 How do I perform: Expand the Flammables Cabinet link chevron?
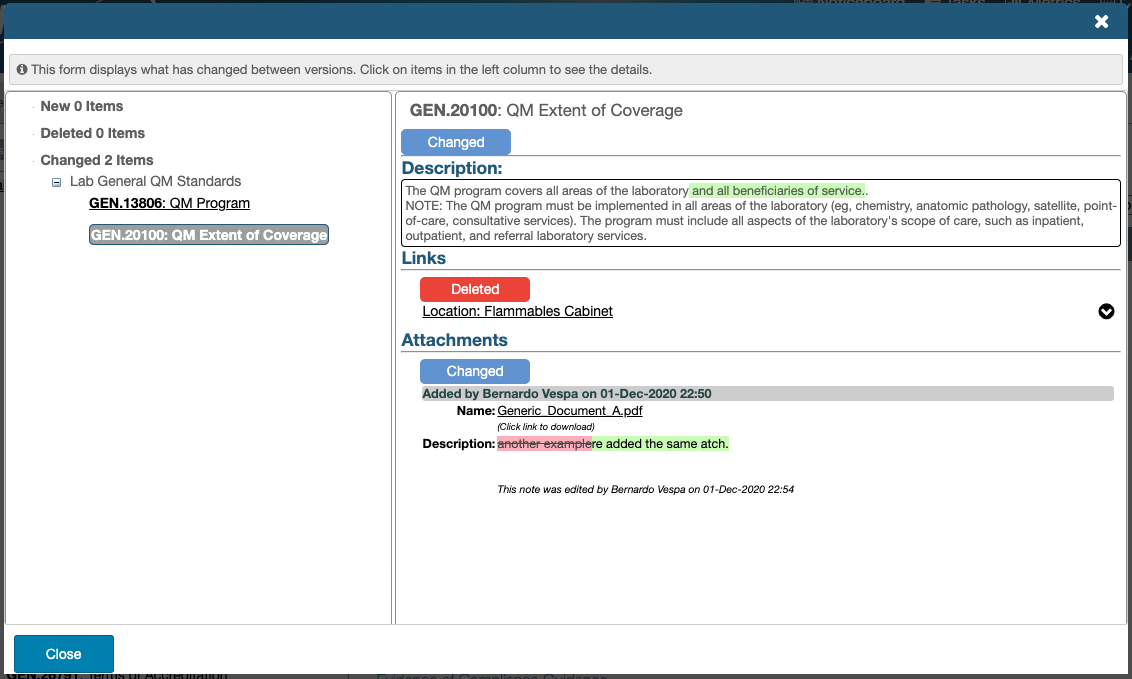click(1106, 311)
